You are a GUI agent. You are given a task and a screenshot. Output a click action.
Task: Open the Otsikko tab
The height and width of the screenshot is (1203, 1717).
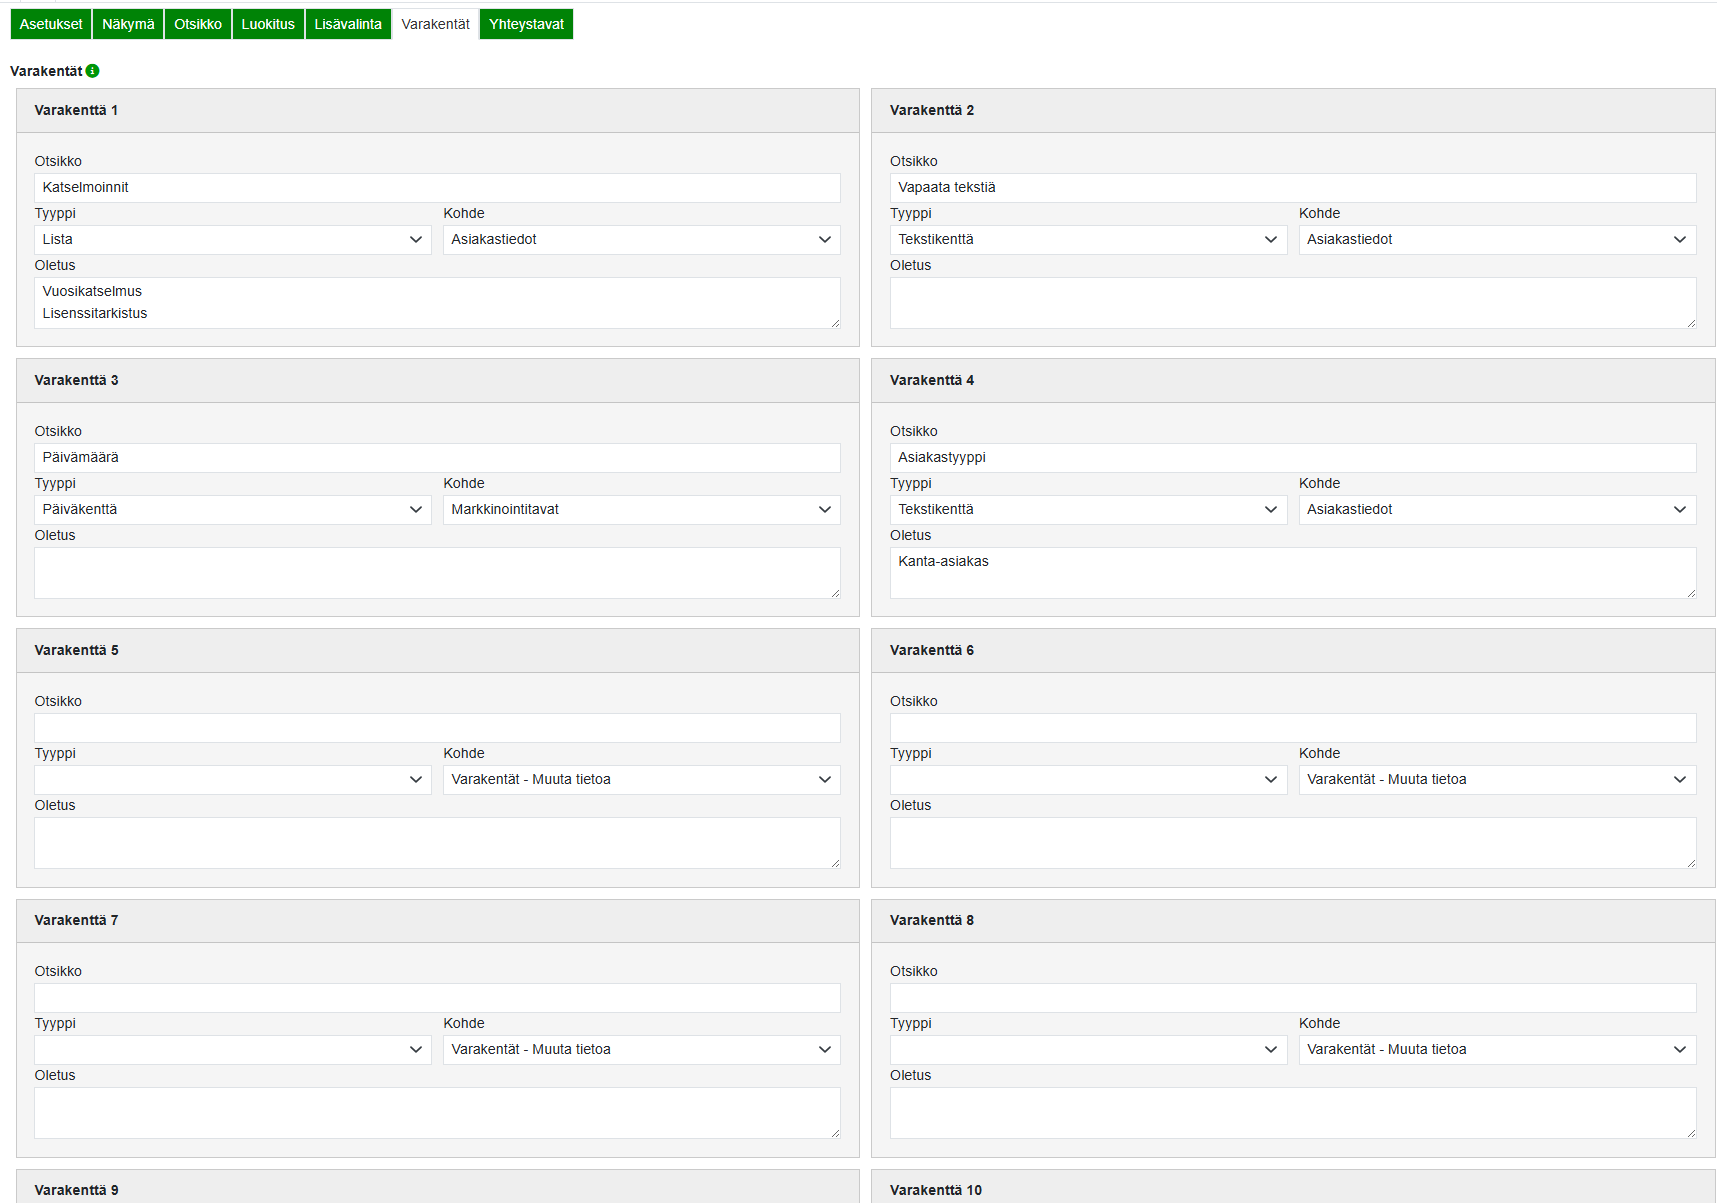[198, 24]
